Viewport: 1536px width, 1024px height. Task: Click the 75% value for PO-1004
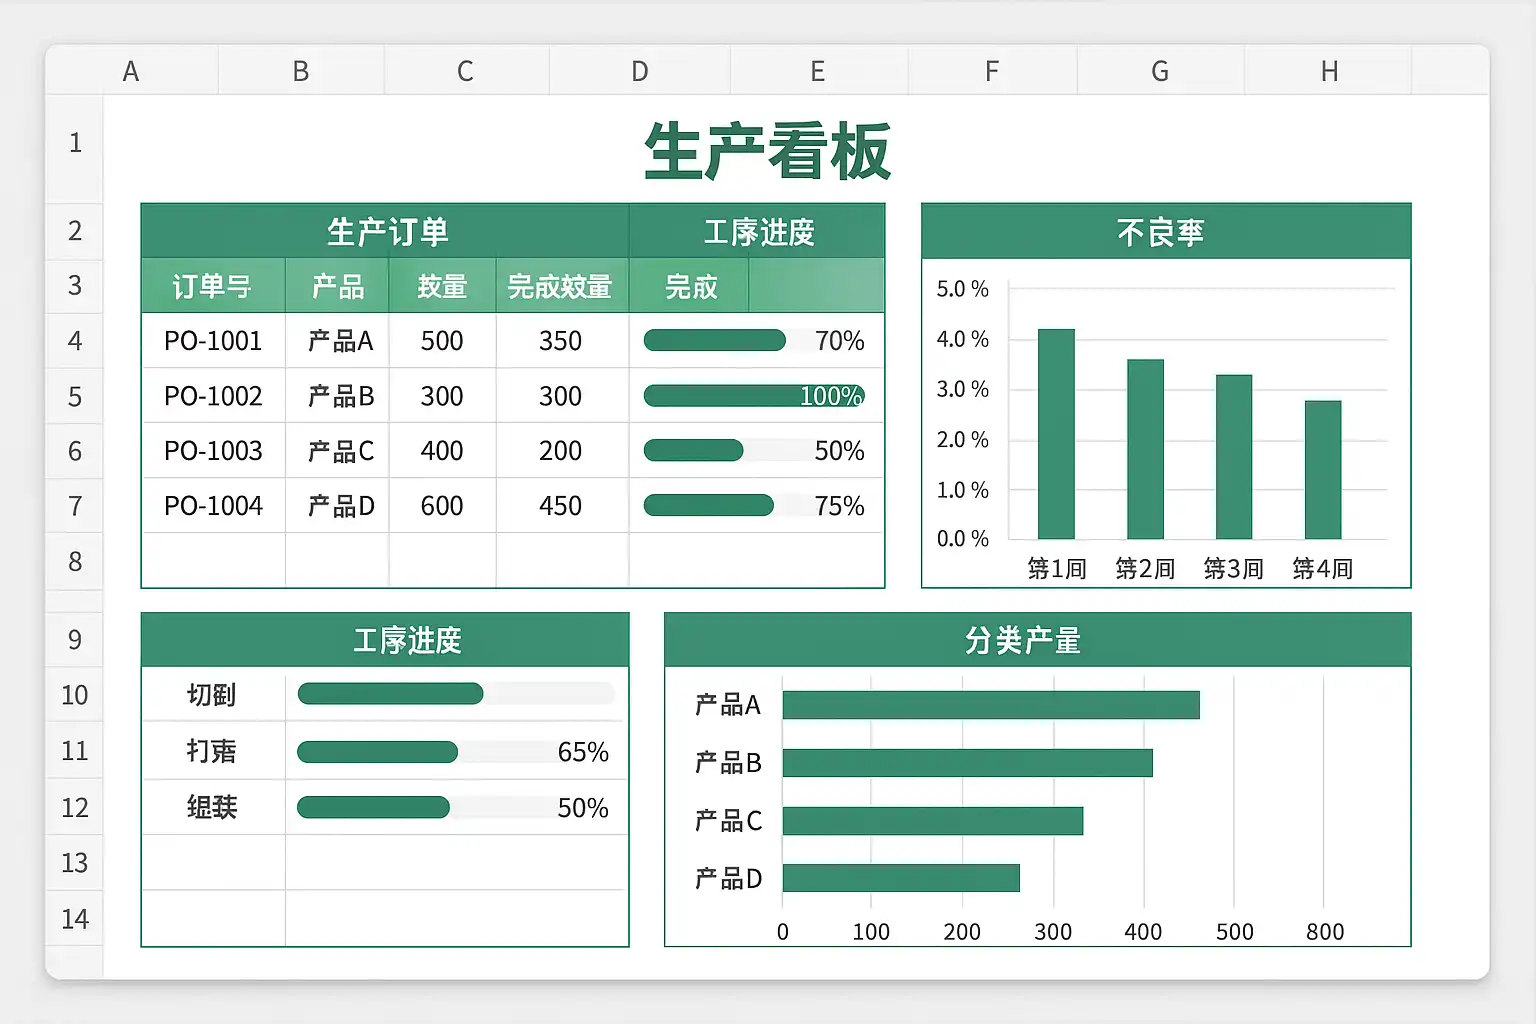pyautogui.click(x=840, y=506)
